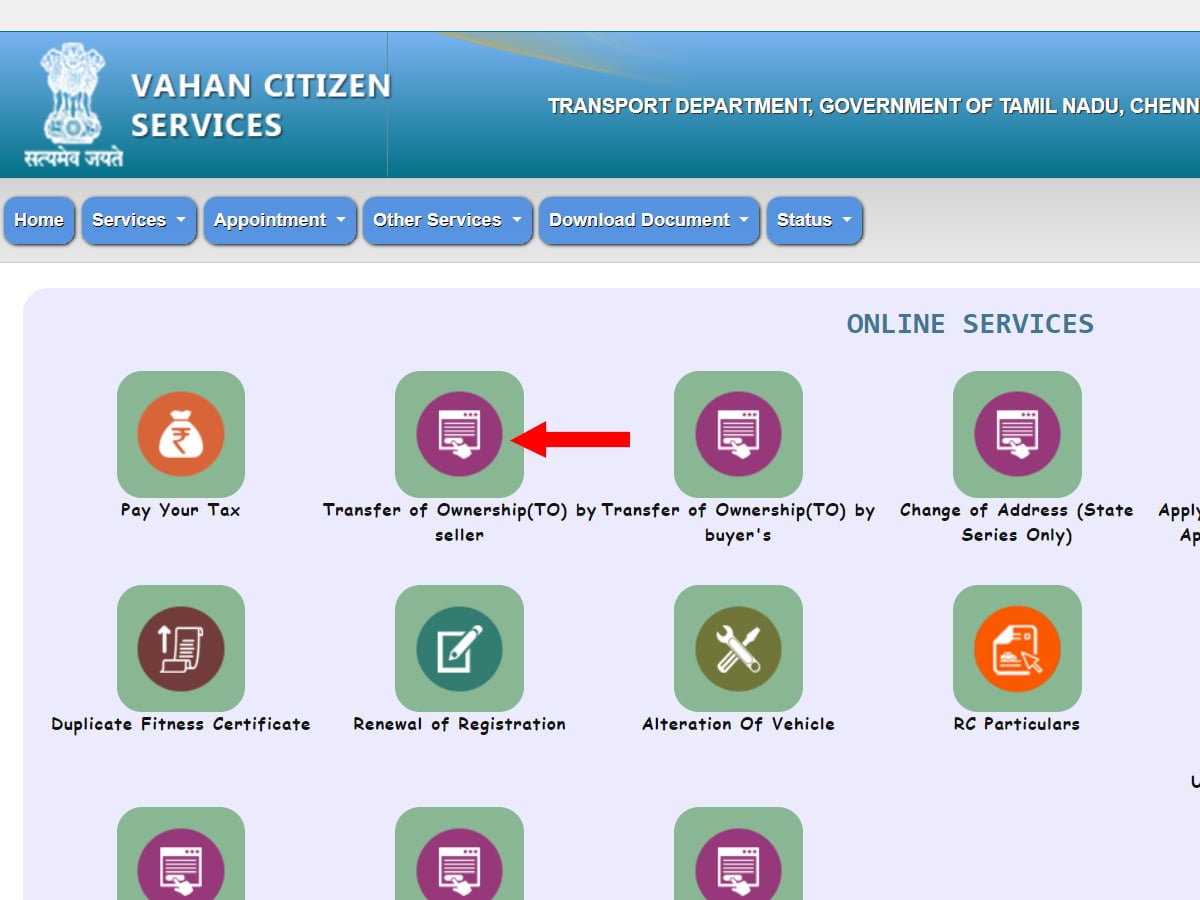Viewport: 1200px width, 900px height.
Task: Open the Alteration Of Vehicle service
Action: tap(738, 648)
